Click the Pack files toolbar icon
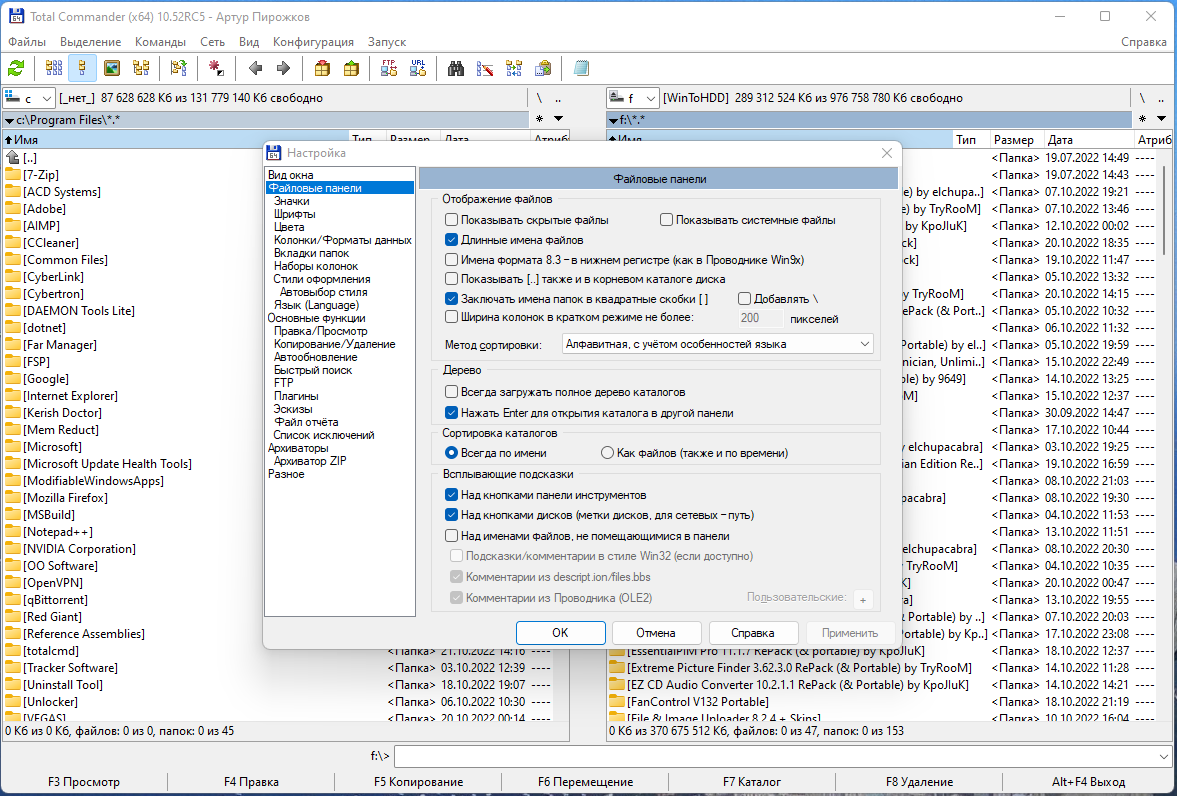The width and height of the screenshot is (1177, 796). [x=322, y=68]
